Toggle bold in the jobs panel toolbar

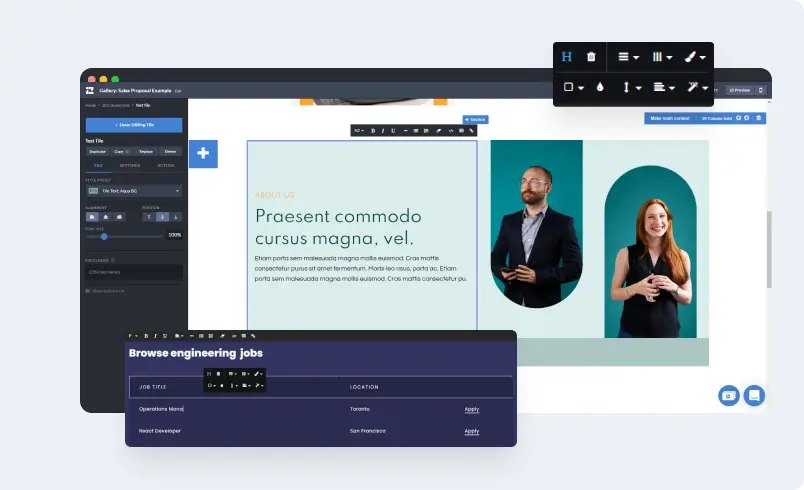[146, 336]
